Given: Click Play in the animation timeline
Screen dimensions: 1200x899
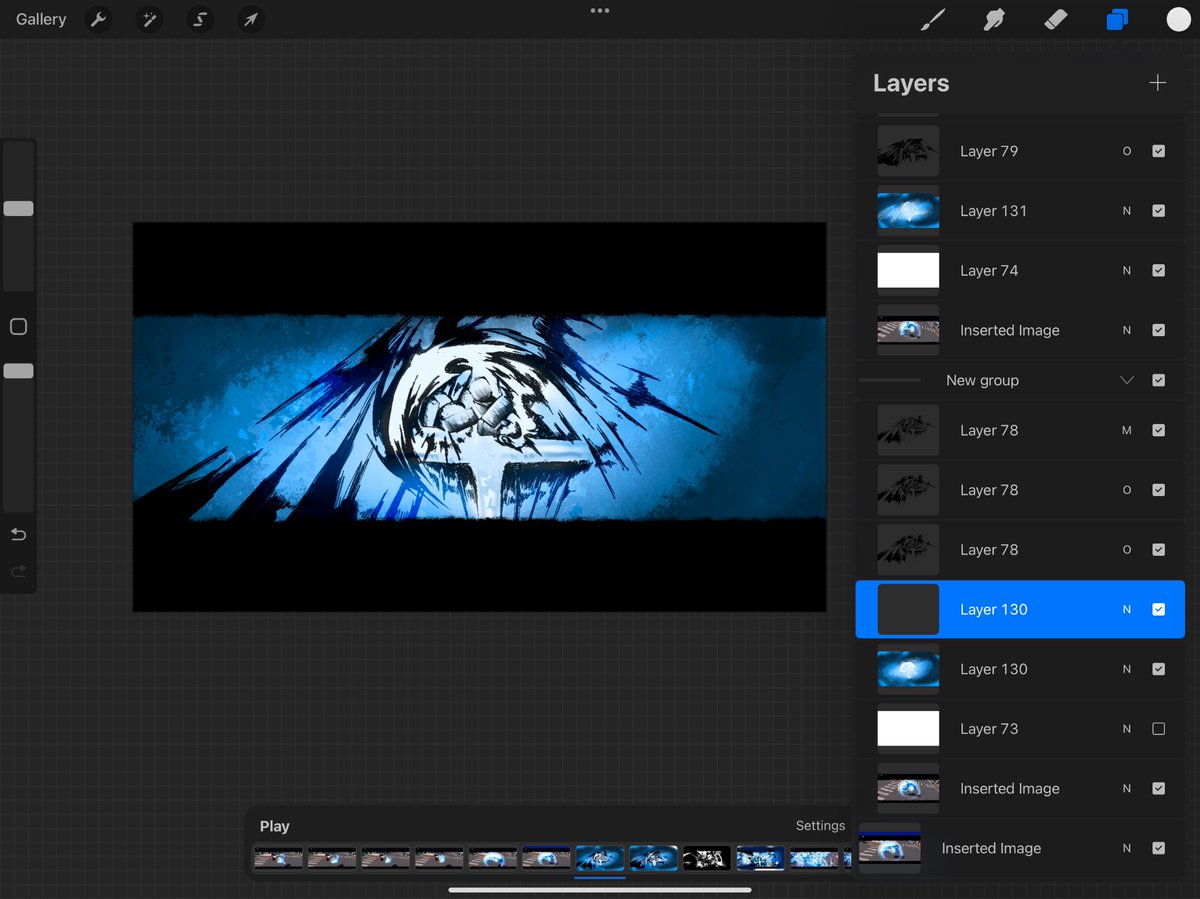Looking at the screenshot, I should (274, 826).
